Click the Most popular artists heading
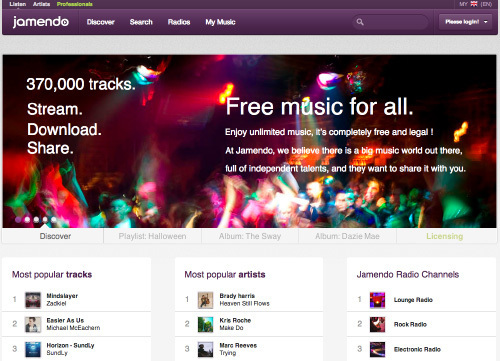500x361 pixels. (x=225, y=274)
